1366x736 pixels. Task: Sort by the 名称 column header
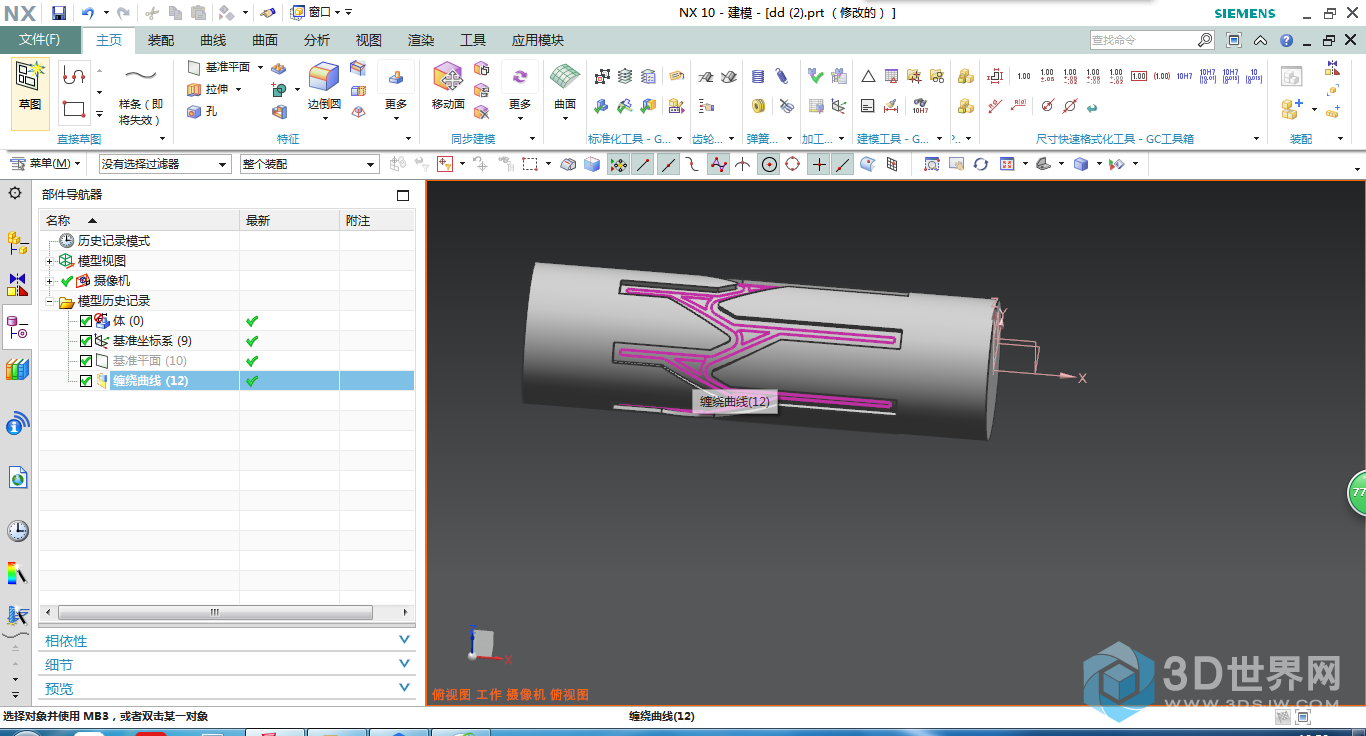[x=139, y=220]
